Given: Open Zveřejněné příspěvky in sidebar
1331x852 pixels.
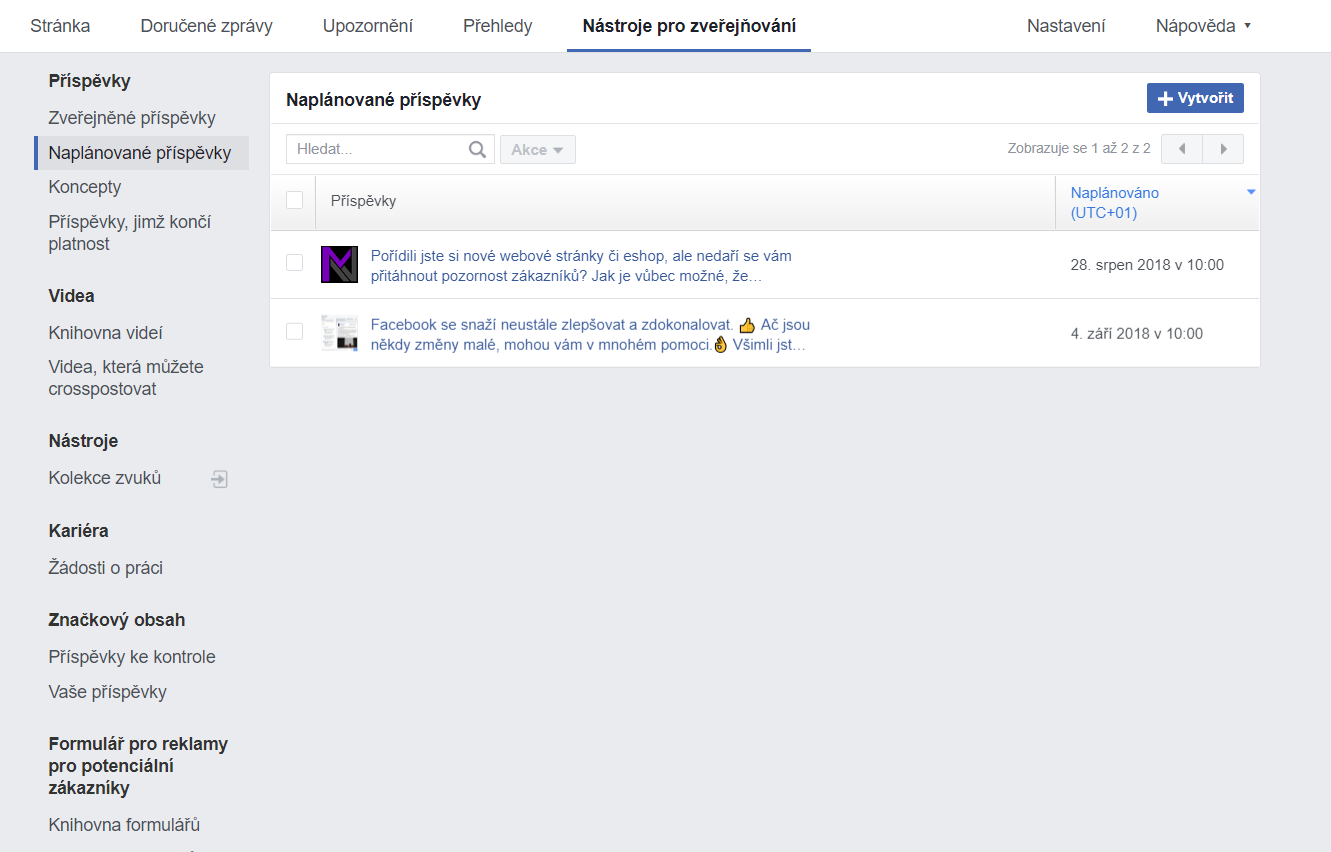Looking at the screenshot, I should pos(132,118).
